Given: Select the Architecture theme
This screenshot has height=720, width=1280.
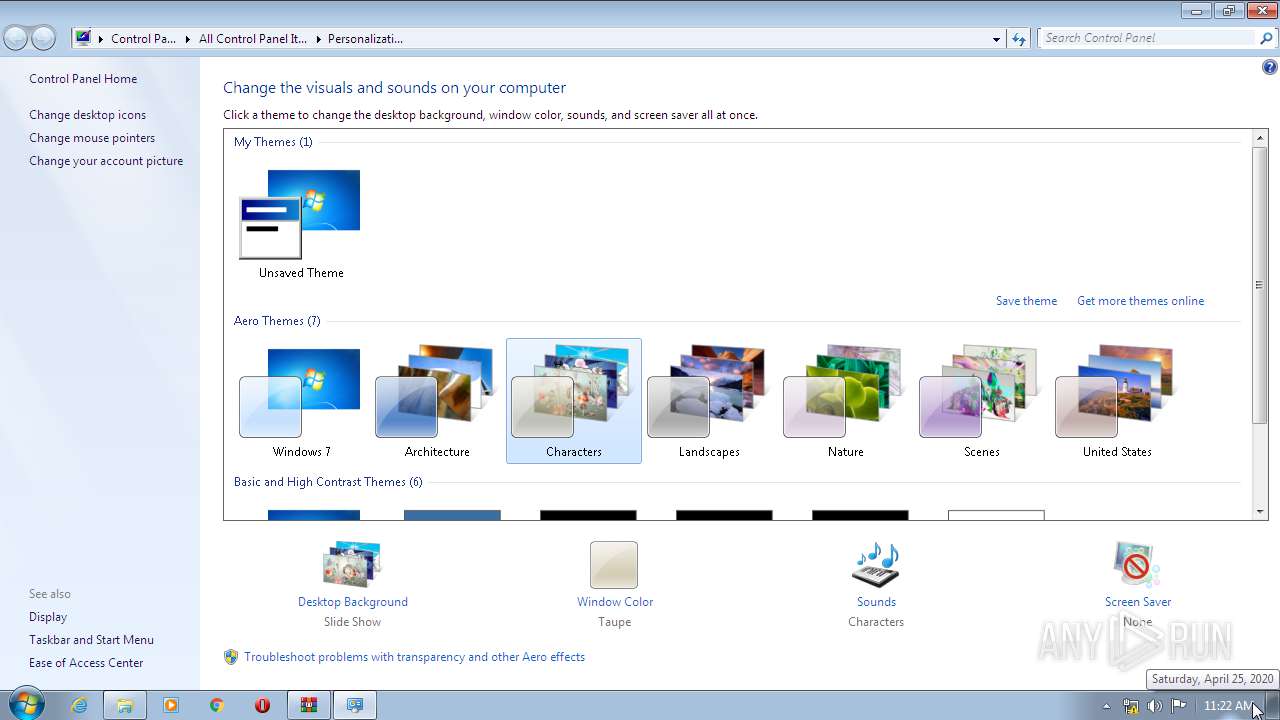Looking at the screenshot, I should 437,400.
